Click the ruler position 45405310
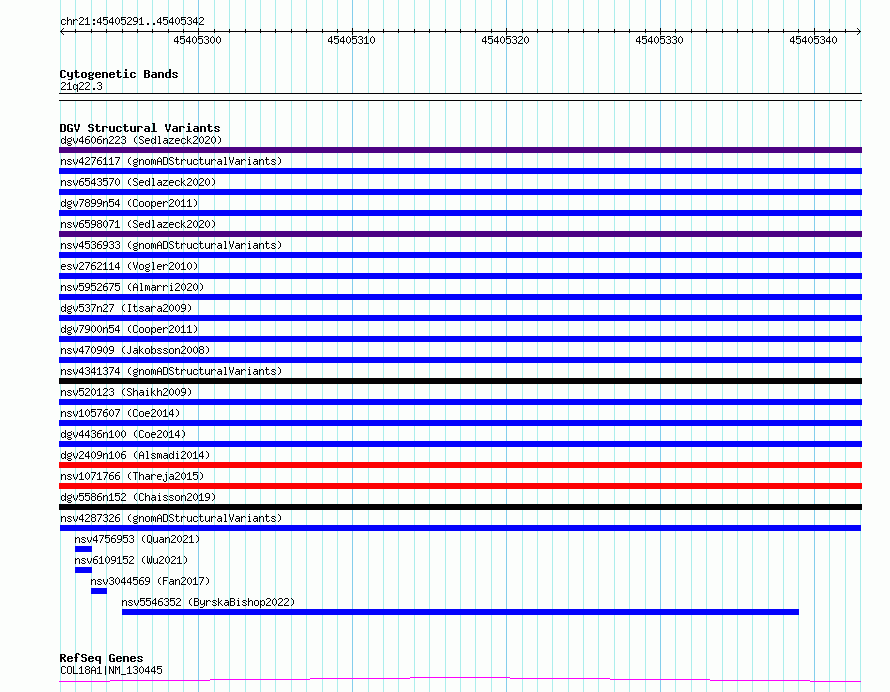Image resolution: width=890 pixels, height=692 pixels. point(351,40)
